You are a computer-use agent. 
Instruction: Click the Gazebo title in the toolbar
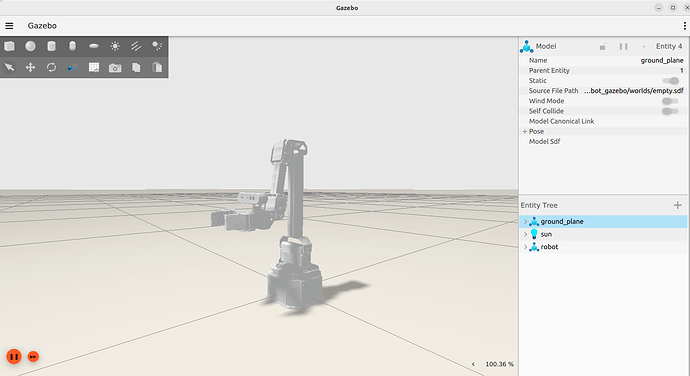click(42, 26)
